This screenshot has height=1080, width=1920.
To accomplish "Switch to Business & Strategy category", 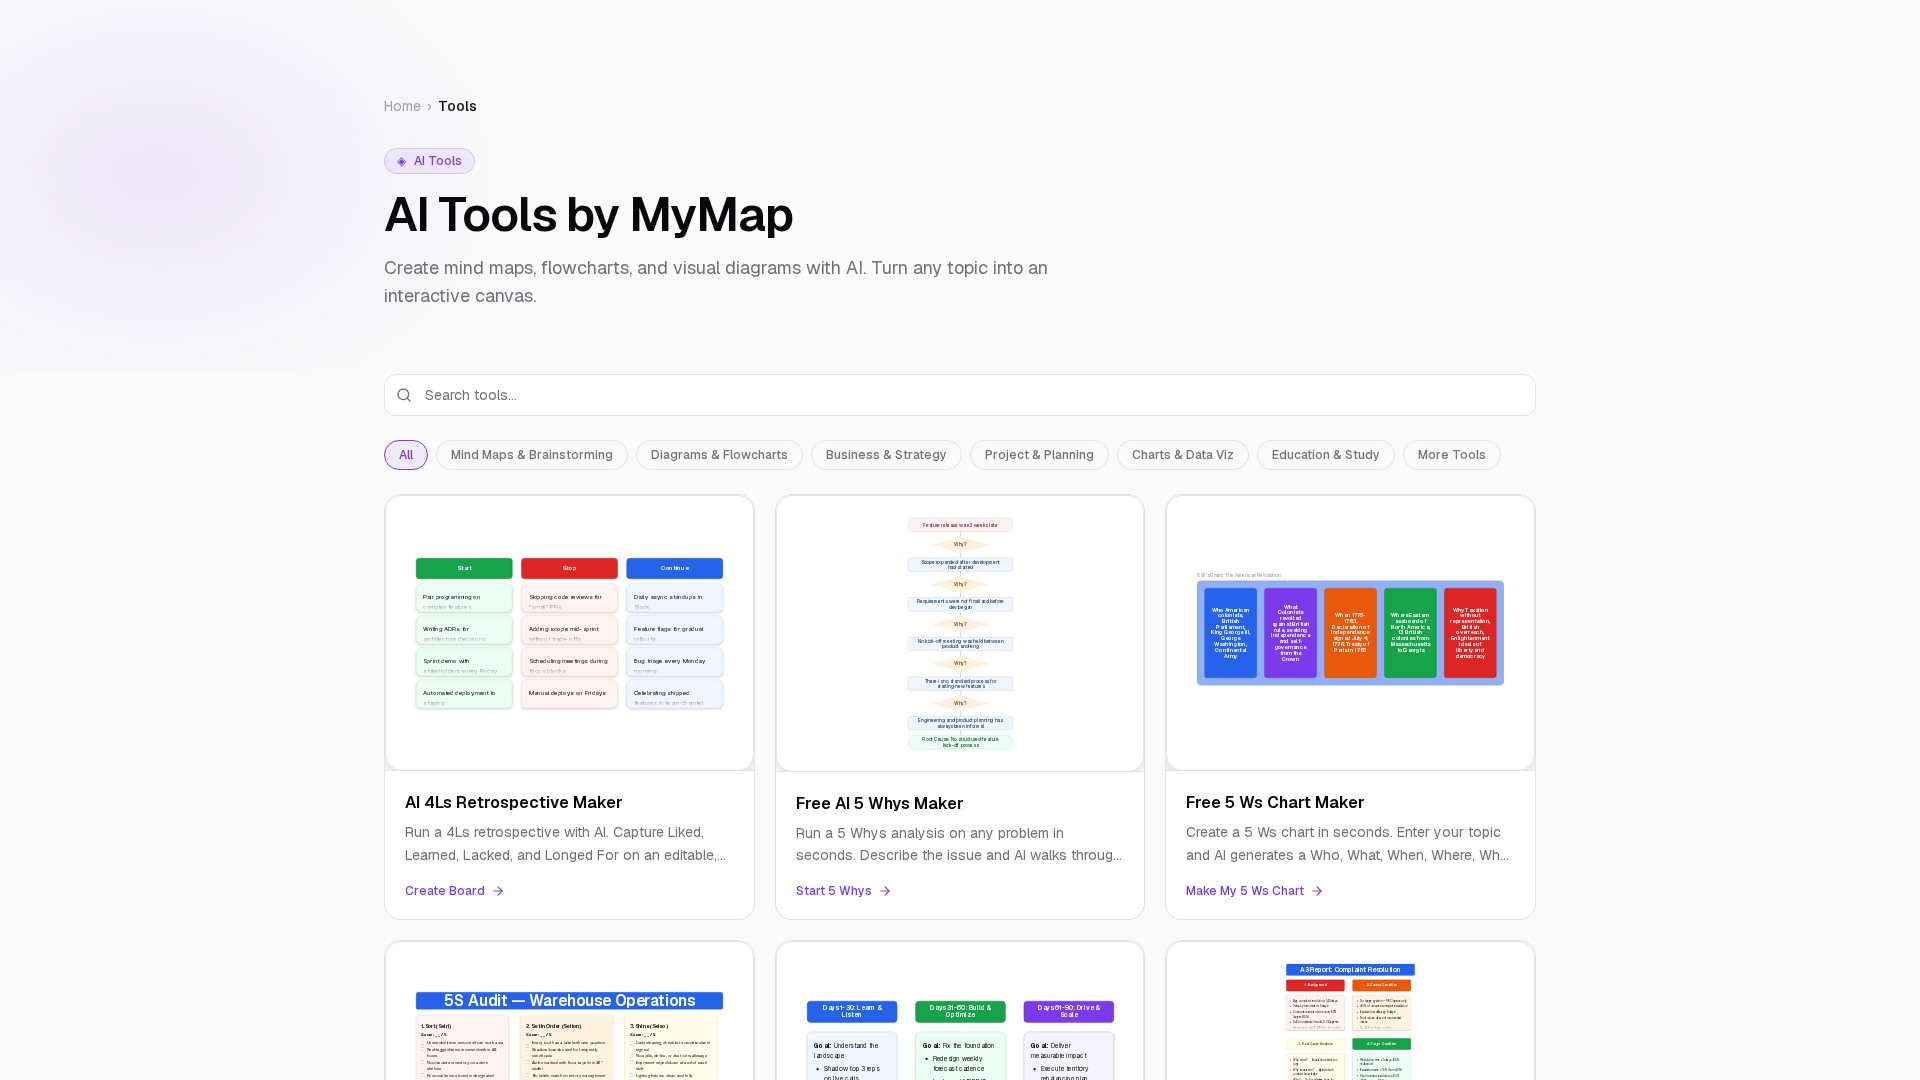I will click(x=886, y=455).
